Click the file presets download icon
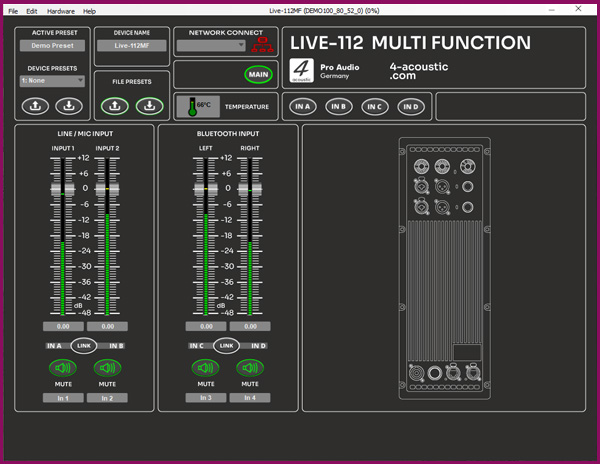This screenshot has width=600, height=464. point(148,105)
